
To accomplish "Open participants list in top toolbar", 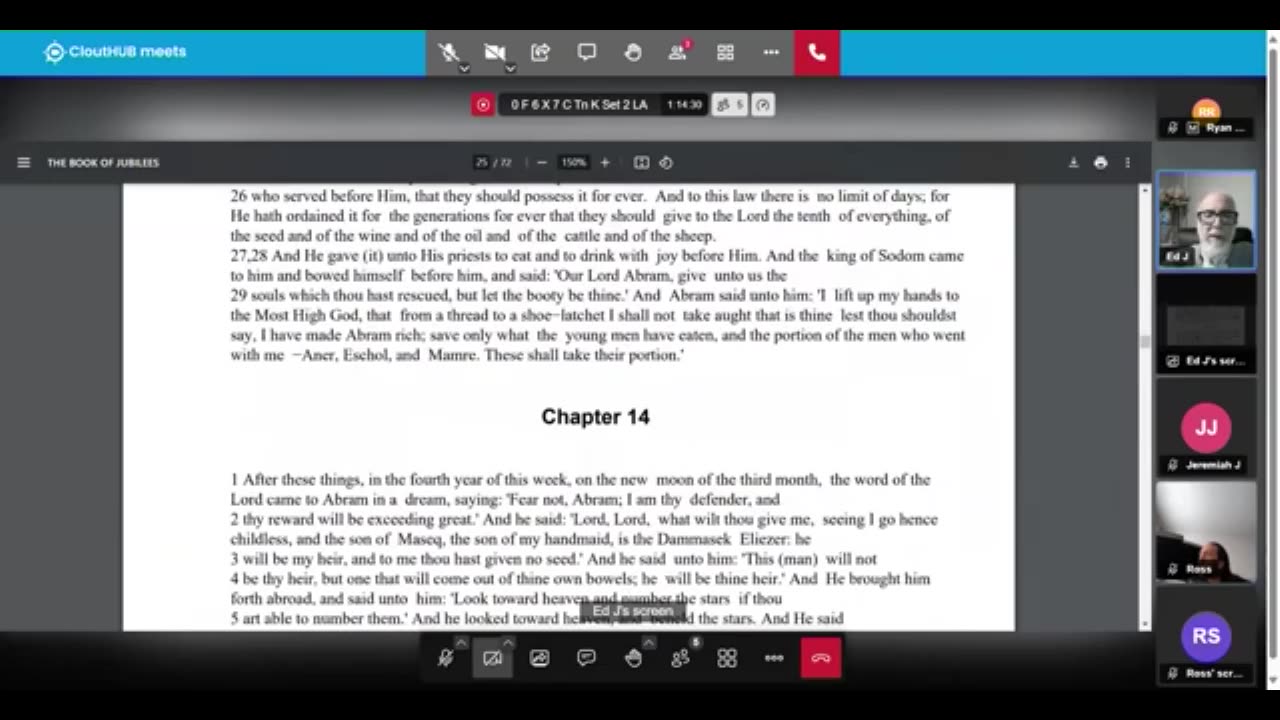I will tap(679, 52).
